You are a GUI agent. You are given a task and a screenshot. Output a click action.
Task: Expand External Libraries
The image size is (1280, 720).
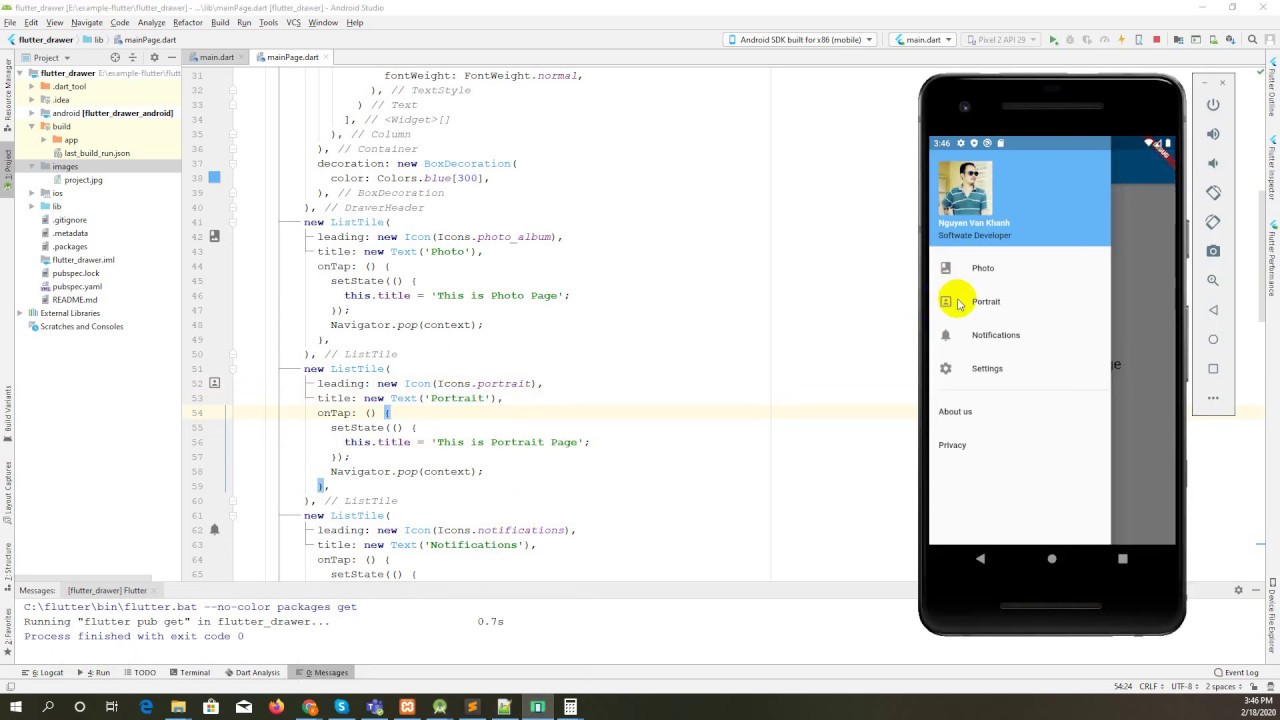coord(20,313)
